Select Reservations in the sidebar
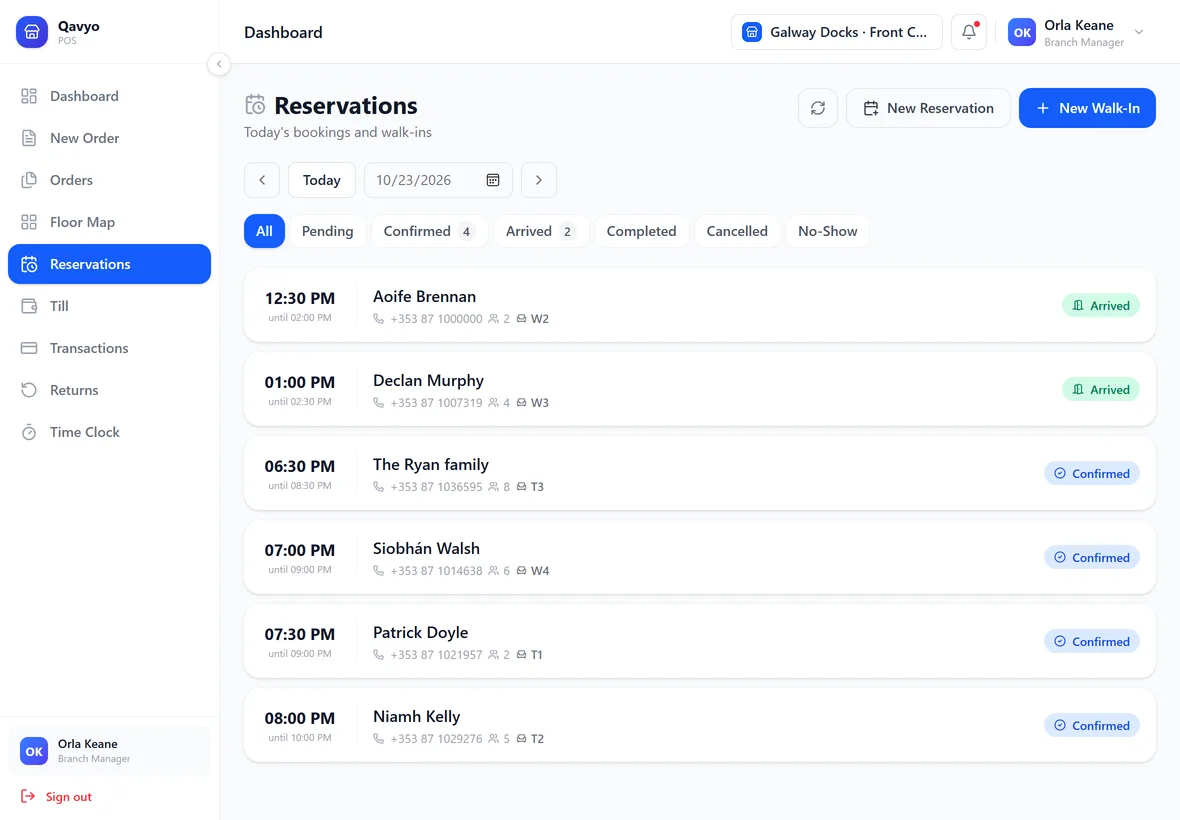The image size is (1180, 820). (109, 264)
